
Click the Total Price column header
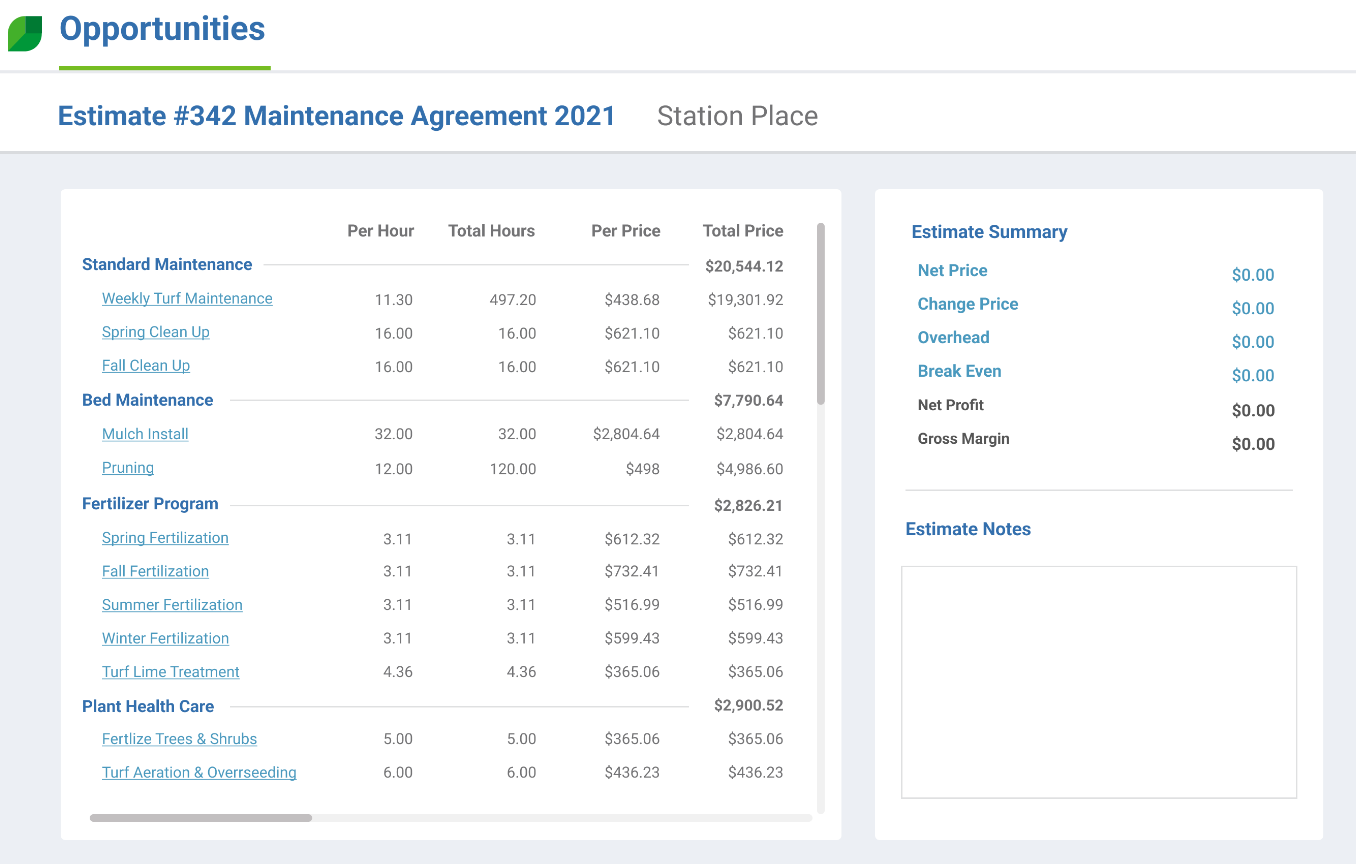point(743,231)
